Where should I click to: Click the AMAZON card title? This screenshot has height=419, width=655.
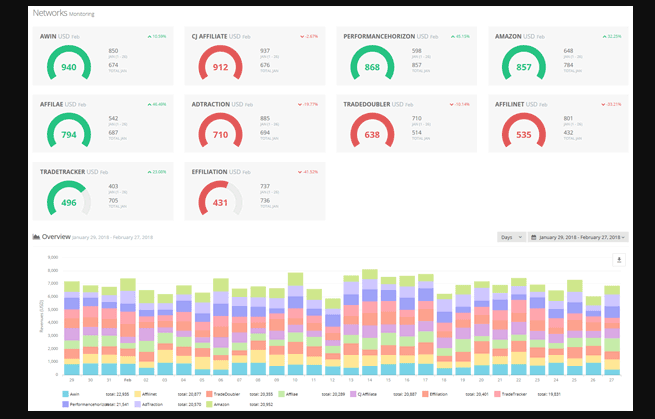pyautogui.click(x=508, y=36)
